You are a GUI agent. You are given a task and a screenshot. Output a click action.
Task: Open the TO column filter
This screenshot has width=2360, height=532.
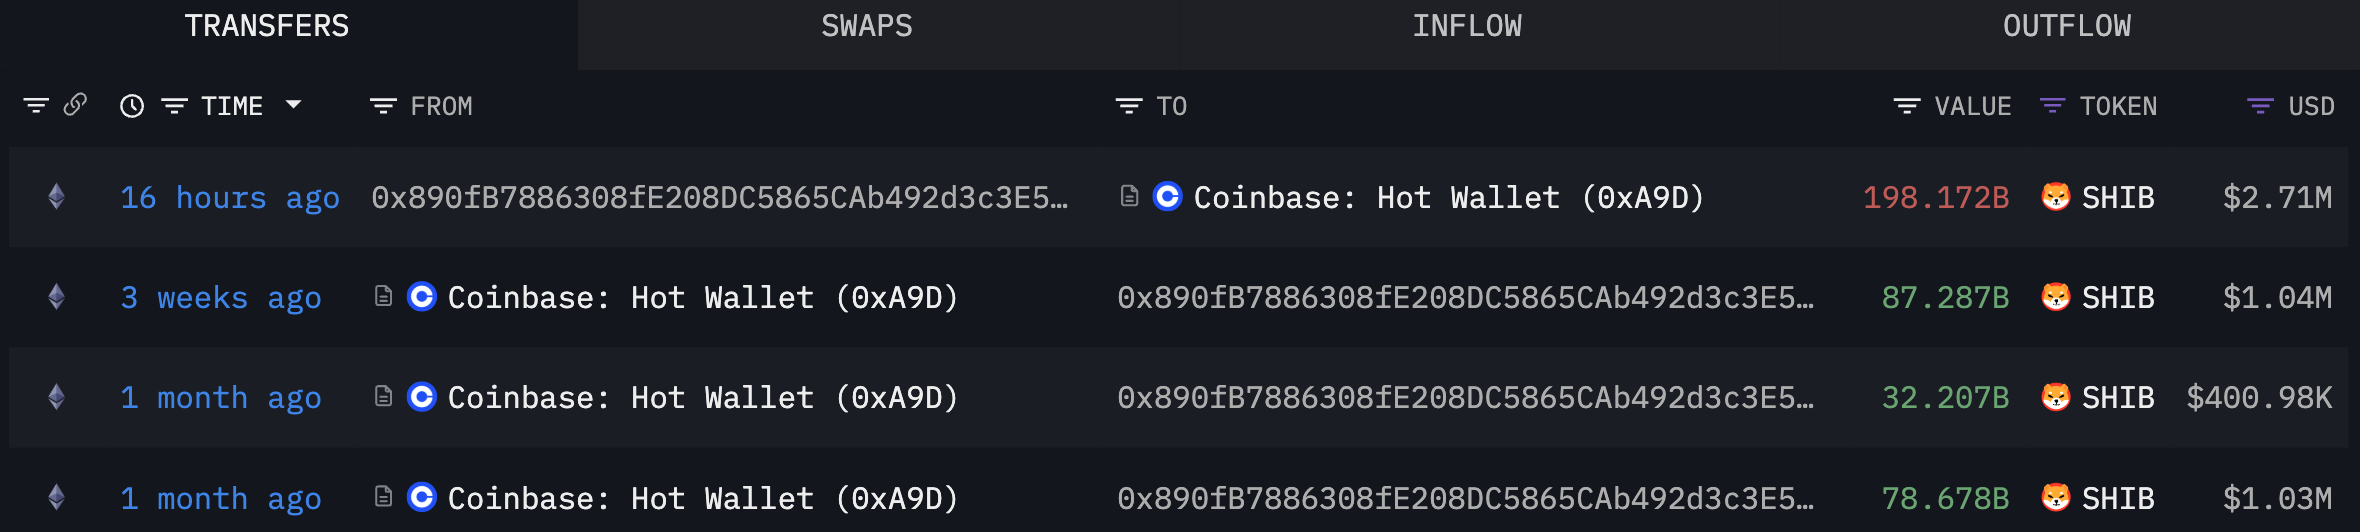(x=1129, y=106)
